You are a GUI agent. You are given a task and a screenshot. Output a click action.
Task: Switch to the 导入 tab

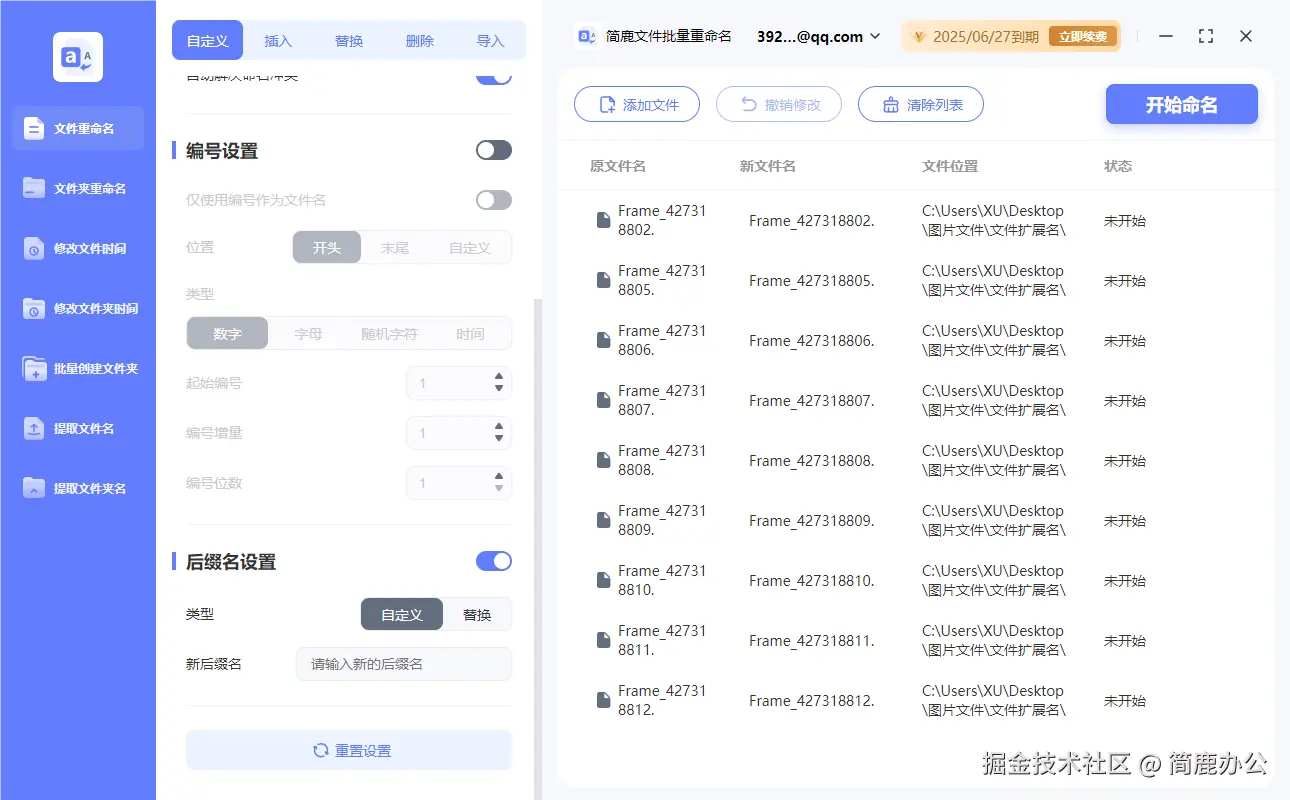(x=490, y=41)
